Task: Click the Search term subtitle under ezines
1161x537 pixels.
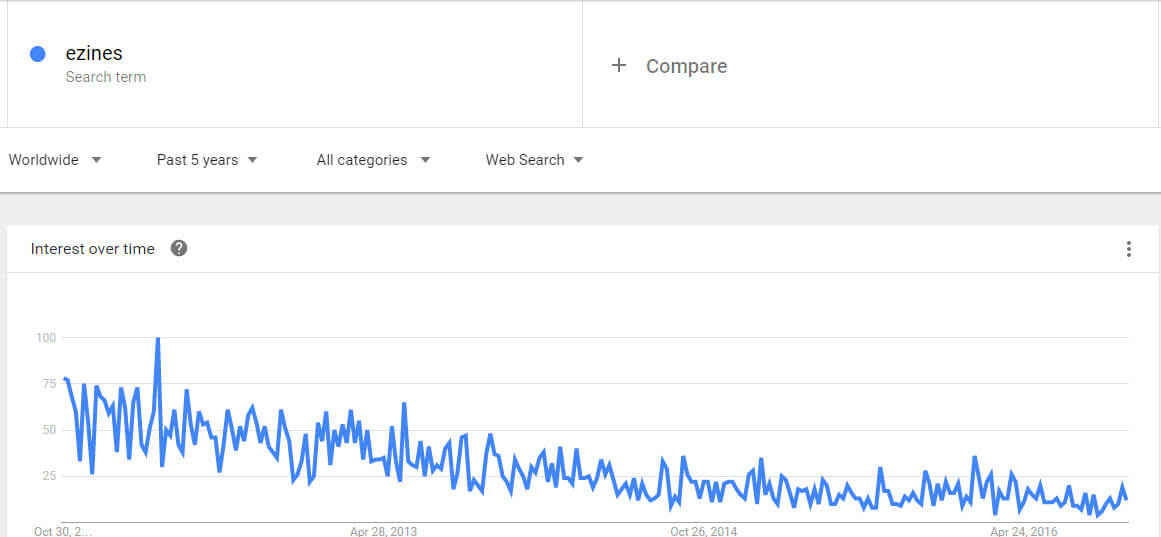Action: coord(106,77)
